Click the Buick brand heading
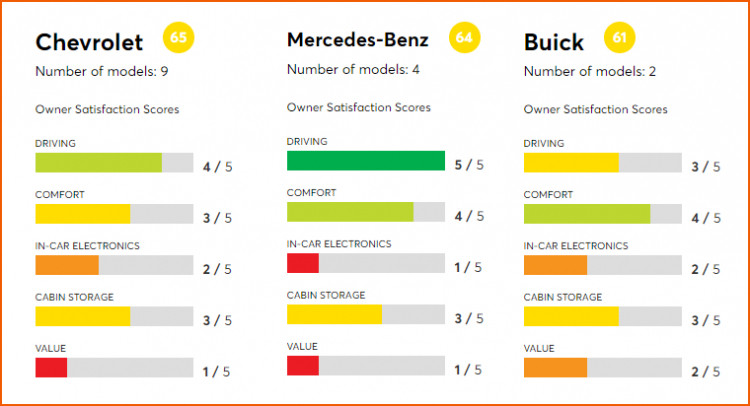The width and height of the screenshot is (750, 406). click(554, 42)
